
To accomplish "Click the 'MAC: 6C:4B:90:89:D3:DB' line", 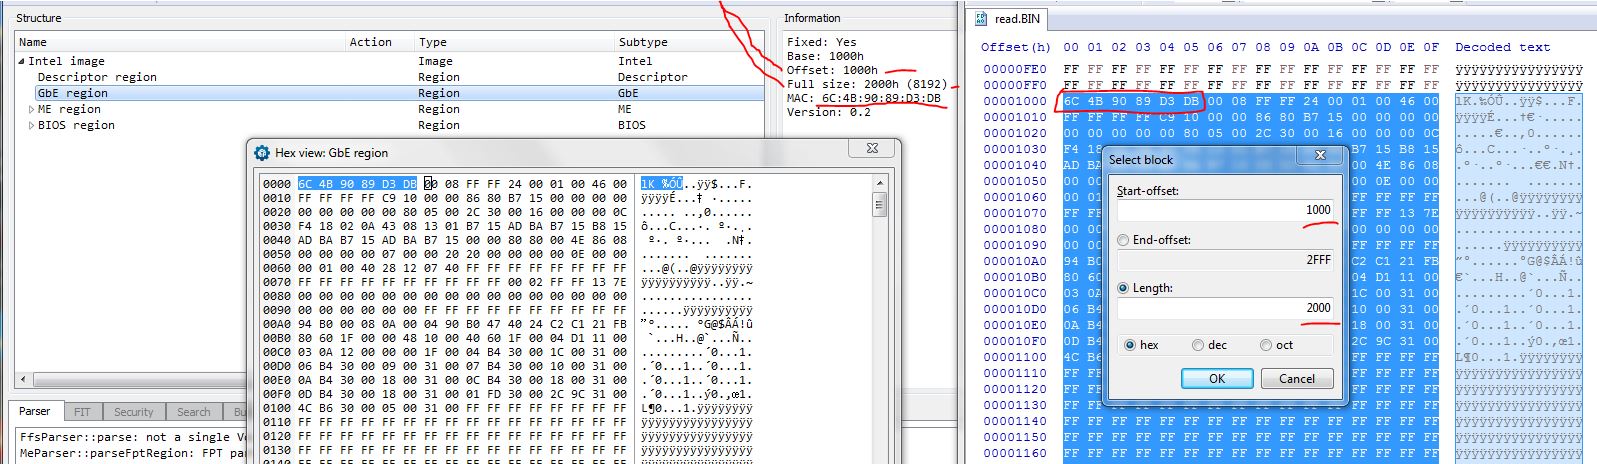I will point(864,98).
